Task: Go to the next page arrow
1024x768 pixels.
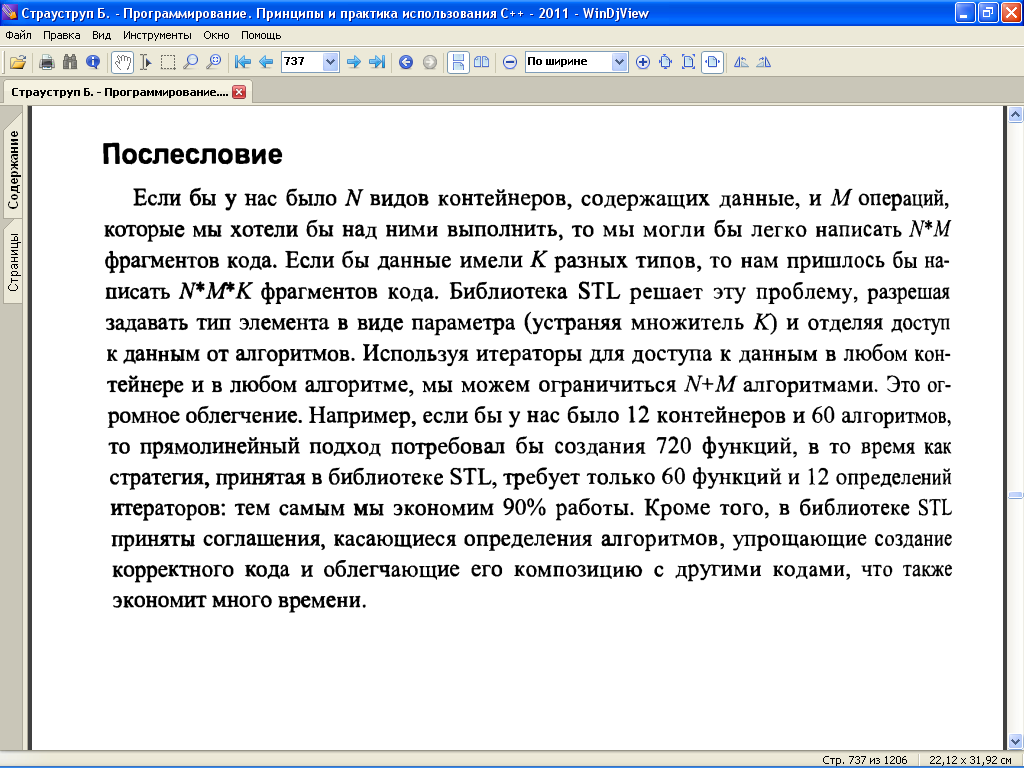Action: 353,62
